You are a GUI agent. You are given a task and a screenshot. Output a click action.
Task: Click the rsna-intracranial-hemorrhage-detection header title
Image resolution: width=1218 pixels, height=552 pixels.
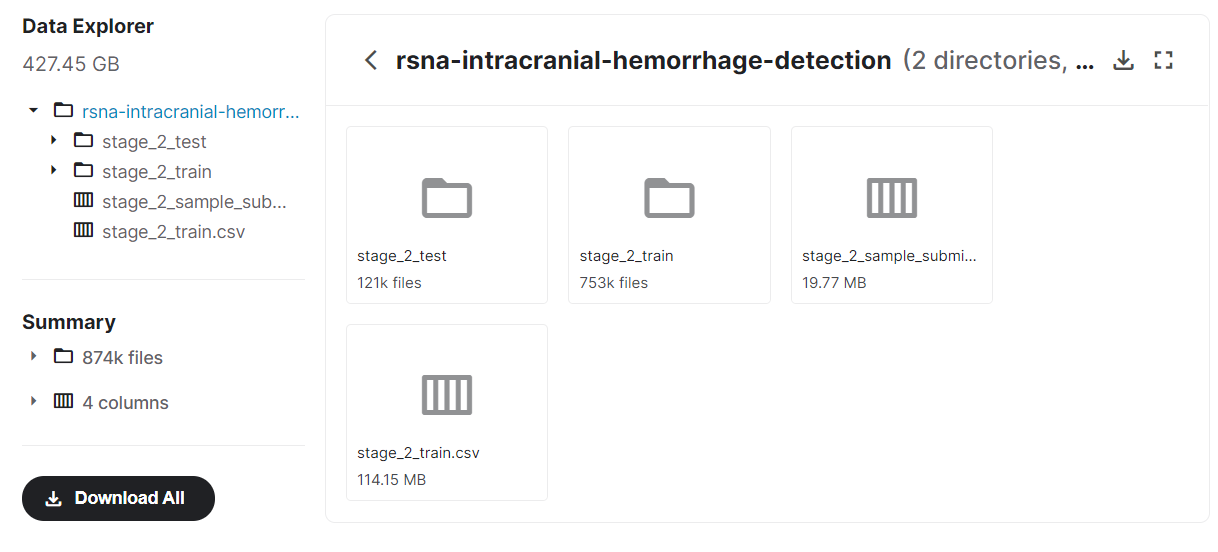pyautogui.click(x=643, y=61)
